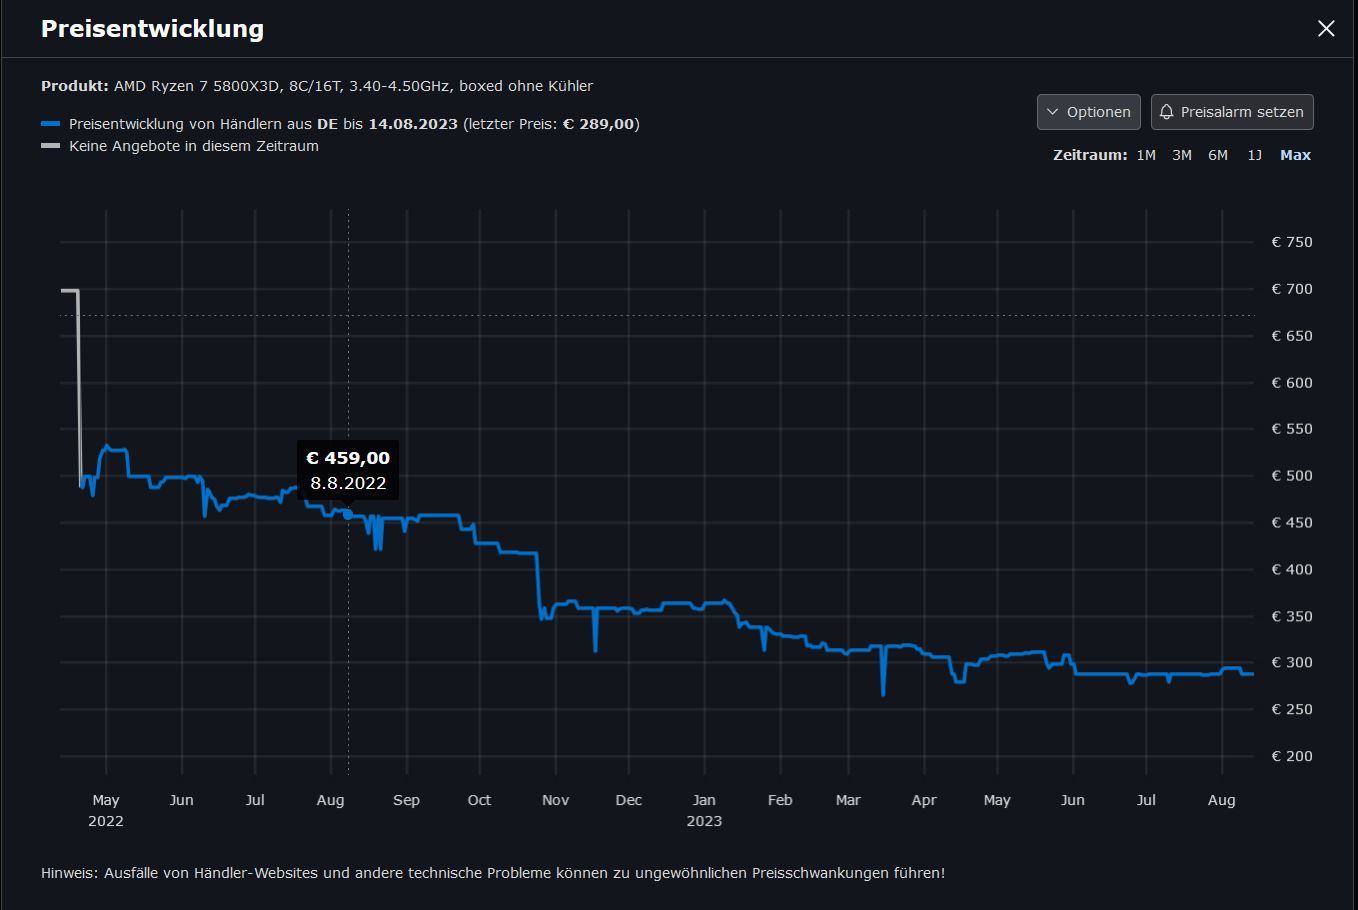Screen dimensions: 1358x910
Task: Choose the 6M time period
Action: point(1218,155)
